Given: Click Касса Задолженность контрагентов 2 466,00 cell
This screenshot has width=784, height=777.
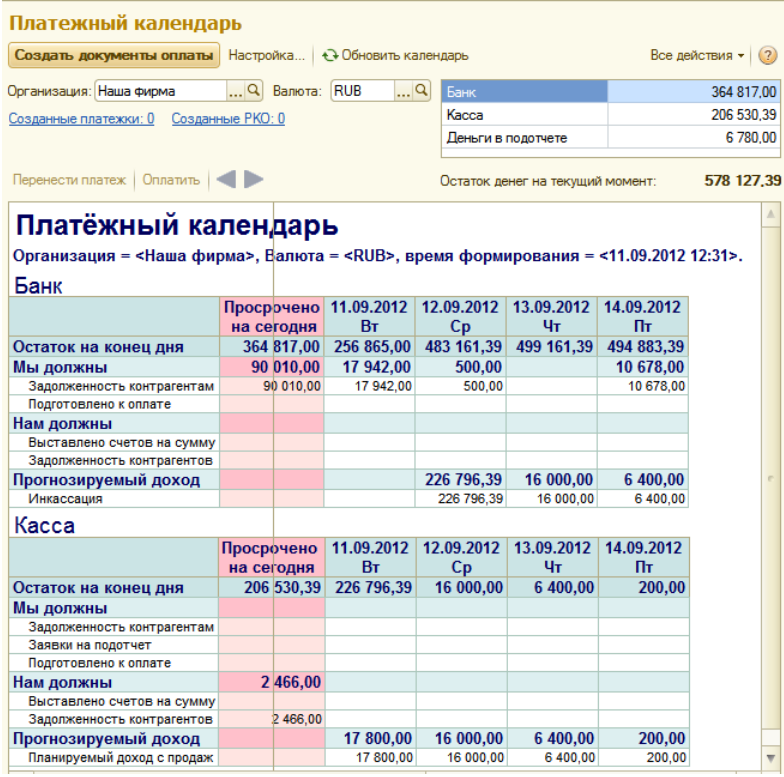Looking at the screenshot, I should point(272,719).
